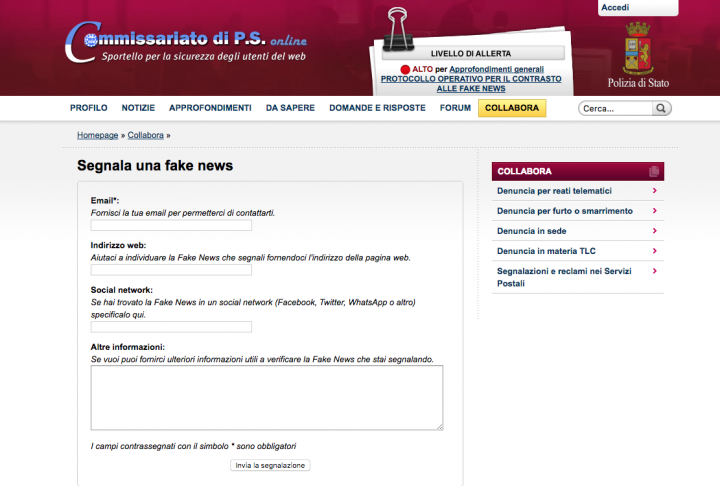This screenshot has height=486, width=720.
Task: Click the Livello di Allerta header bar
Action: [473, 53]
